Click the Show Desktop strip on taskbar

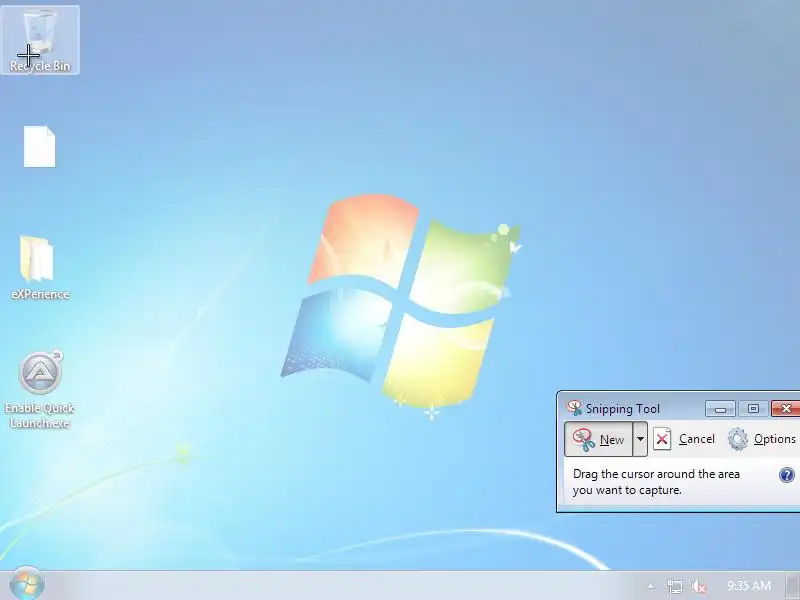point(793,585)
